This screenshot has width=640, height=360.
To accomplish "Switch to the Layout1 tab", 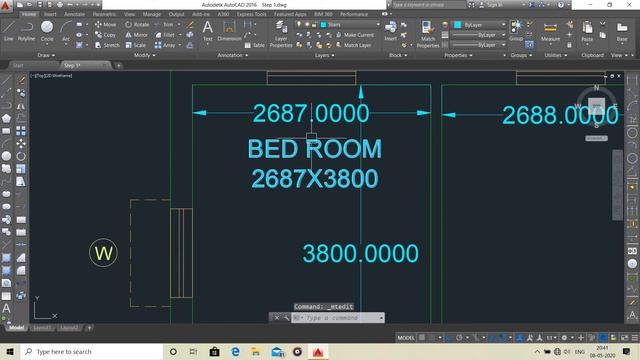I will point(42,328).
